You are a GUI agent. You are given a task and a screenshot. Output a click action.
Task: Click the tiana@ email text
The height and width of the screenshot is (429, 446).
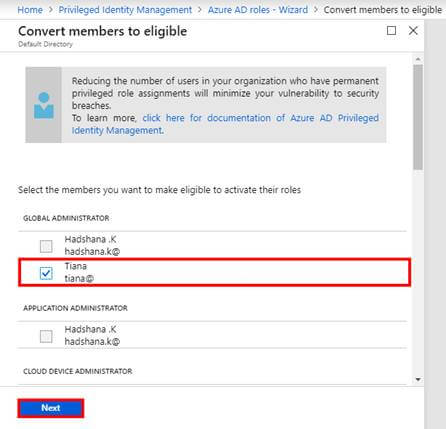pos(79,278)
